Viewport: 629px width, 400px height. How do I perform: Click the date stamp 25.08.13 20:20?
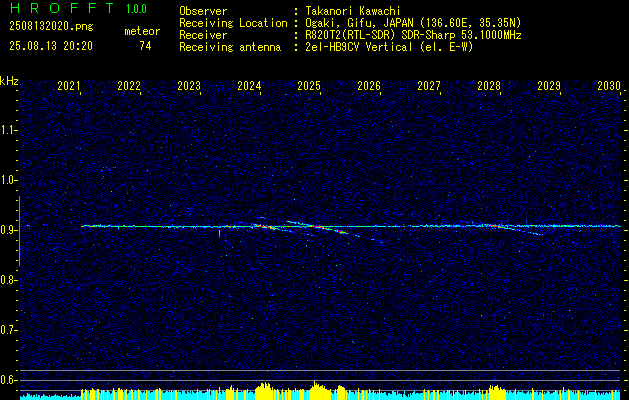click(51, 46)
